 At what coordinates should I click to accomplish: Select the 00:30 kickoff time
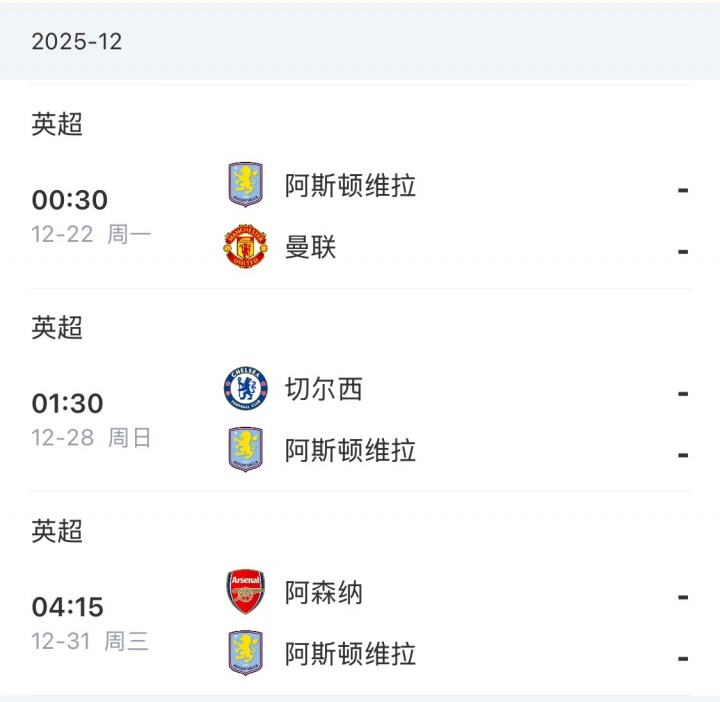click(x=69, y=200)
